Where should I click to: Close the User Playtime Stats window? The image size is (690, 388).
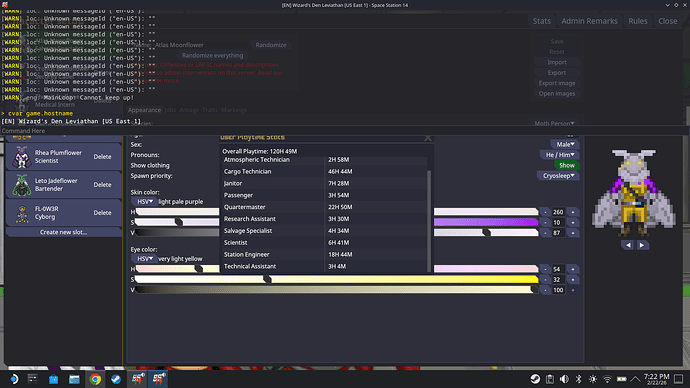point(428,138)
